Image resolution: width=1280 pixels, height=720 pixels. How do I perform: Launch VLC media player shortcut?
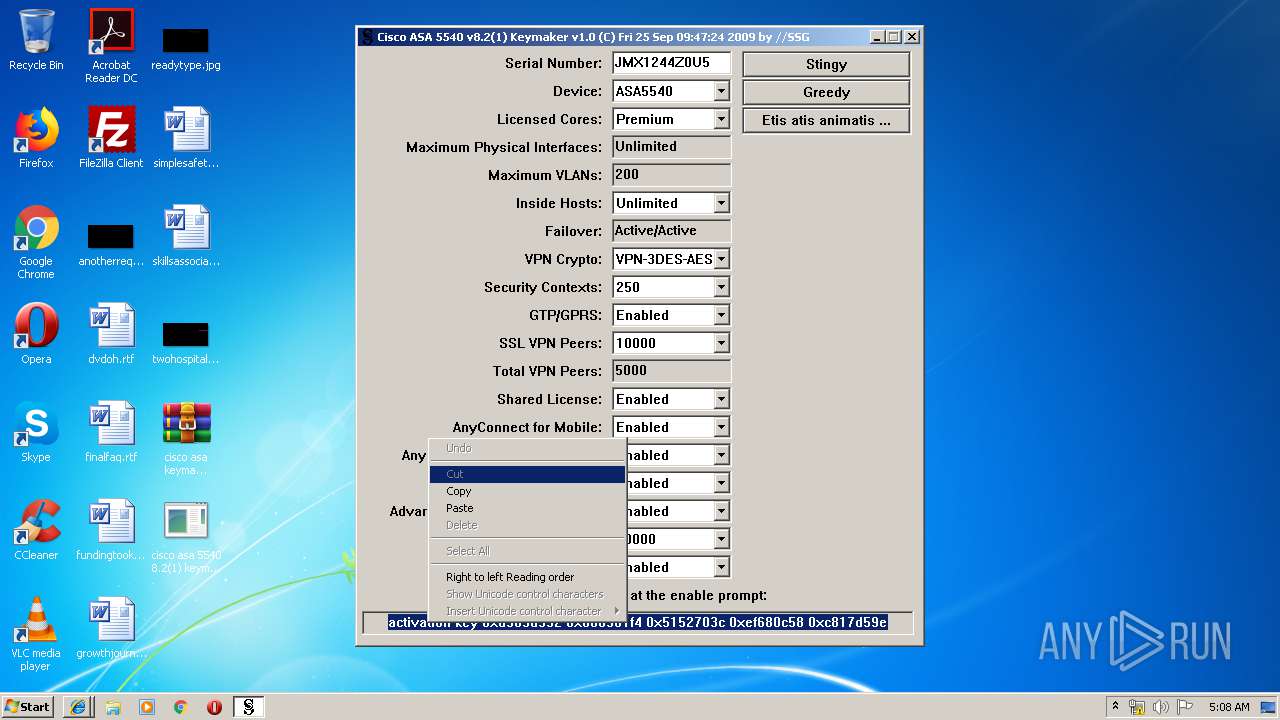[36, 635]
